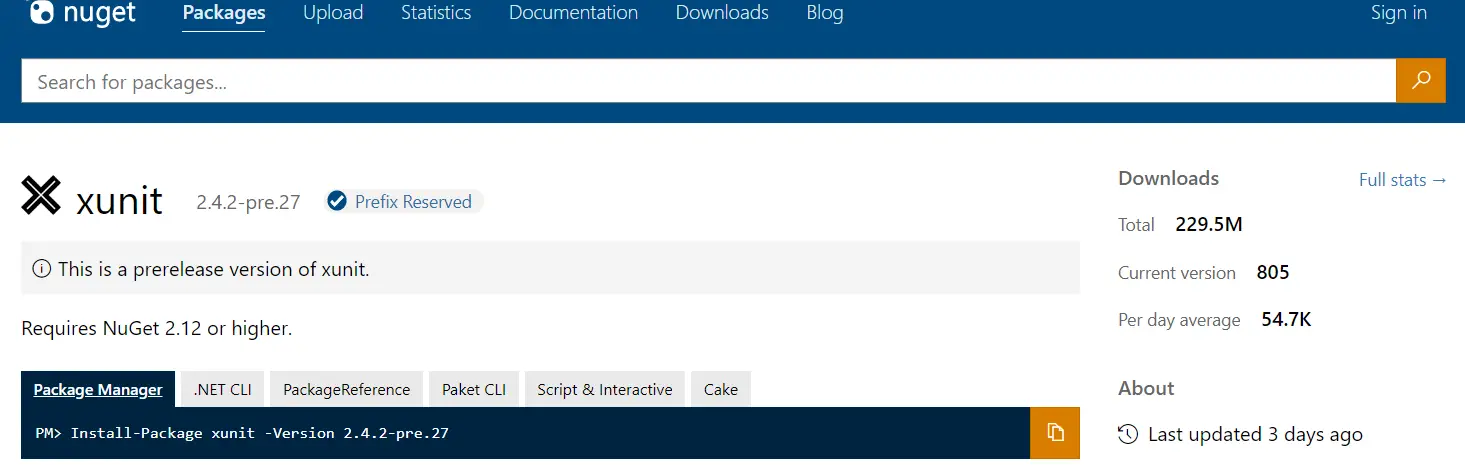Click the xunit package X logo

tap(42, 197)
